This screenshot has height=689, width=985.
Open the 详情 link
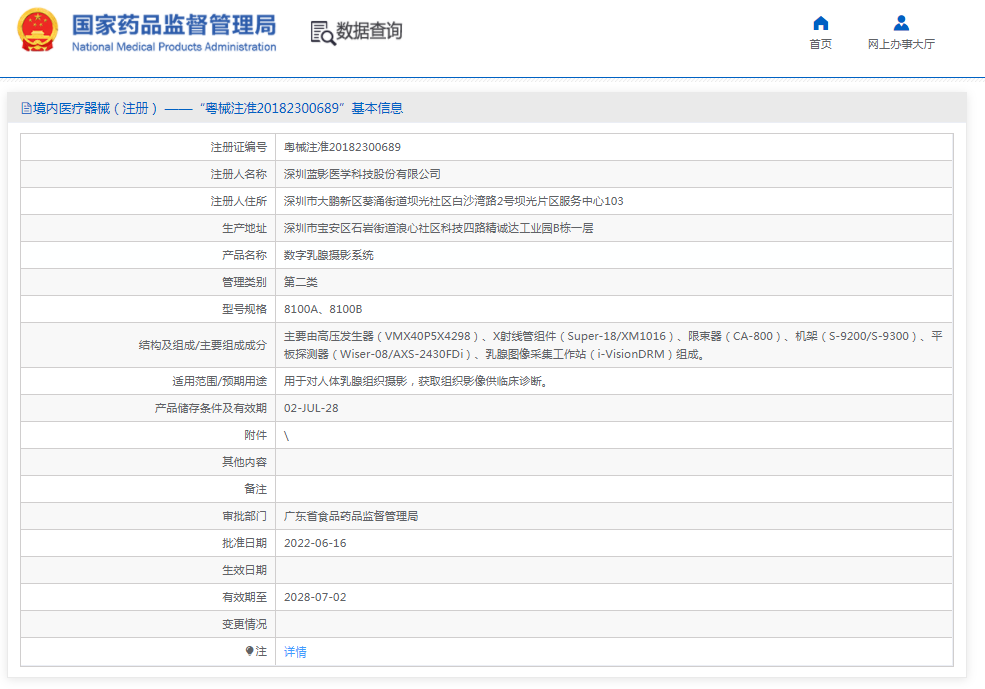[x=295, y=651]
